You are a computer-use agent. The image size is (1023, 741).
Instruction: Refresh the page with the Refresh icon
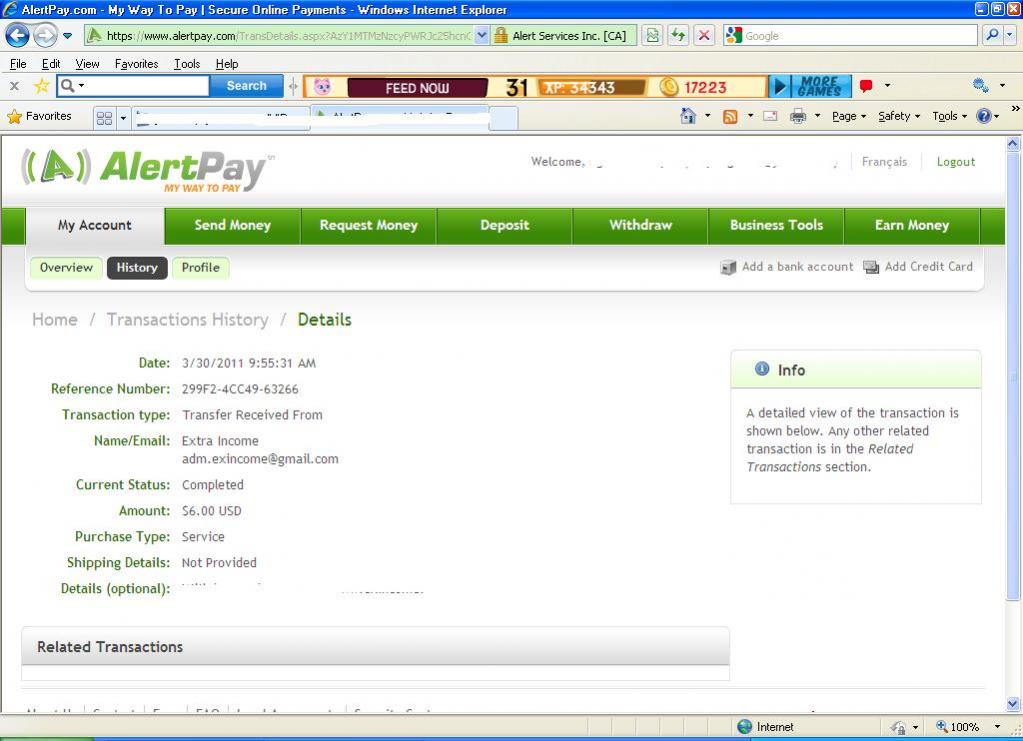[679, 36]
